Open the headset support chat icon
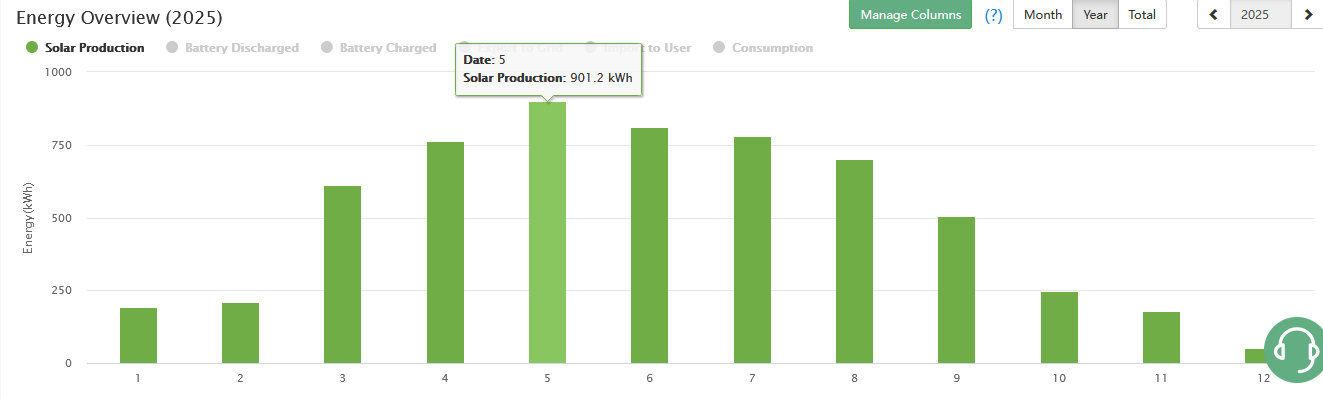 (1296, 350)
